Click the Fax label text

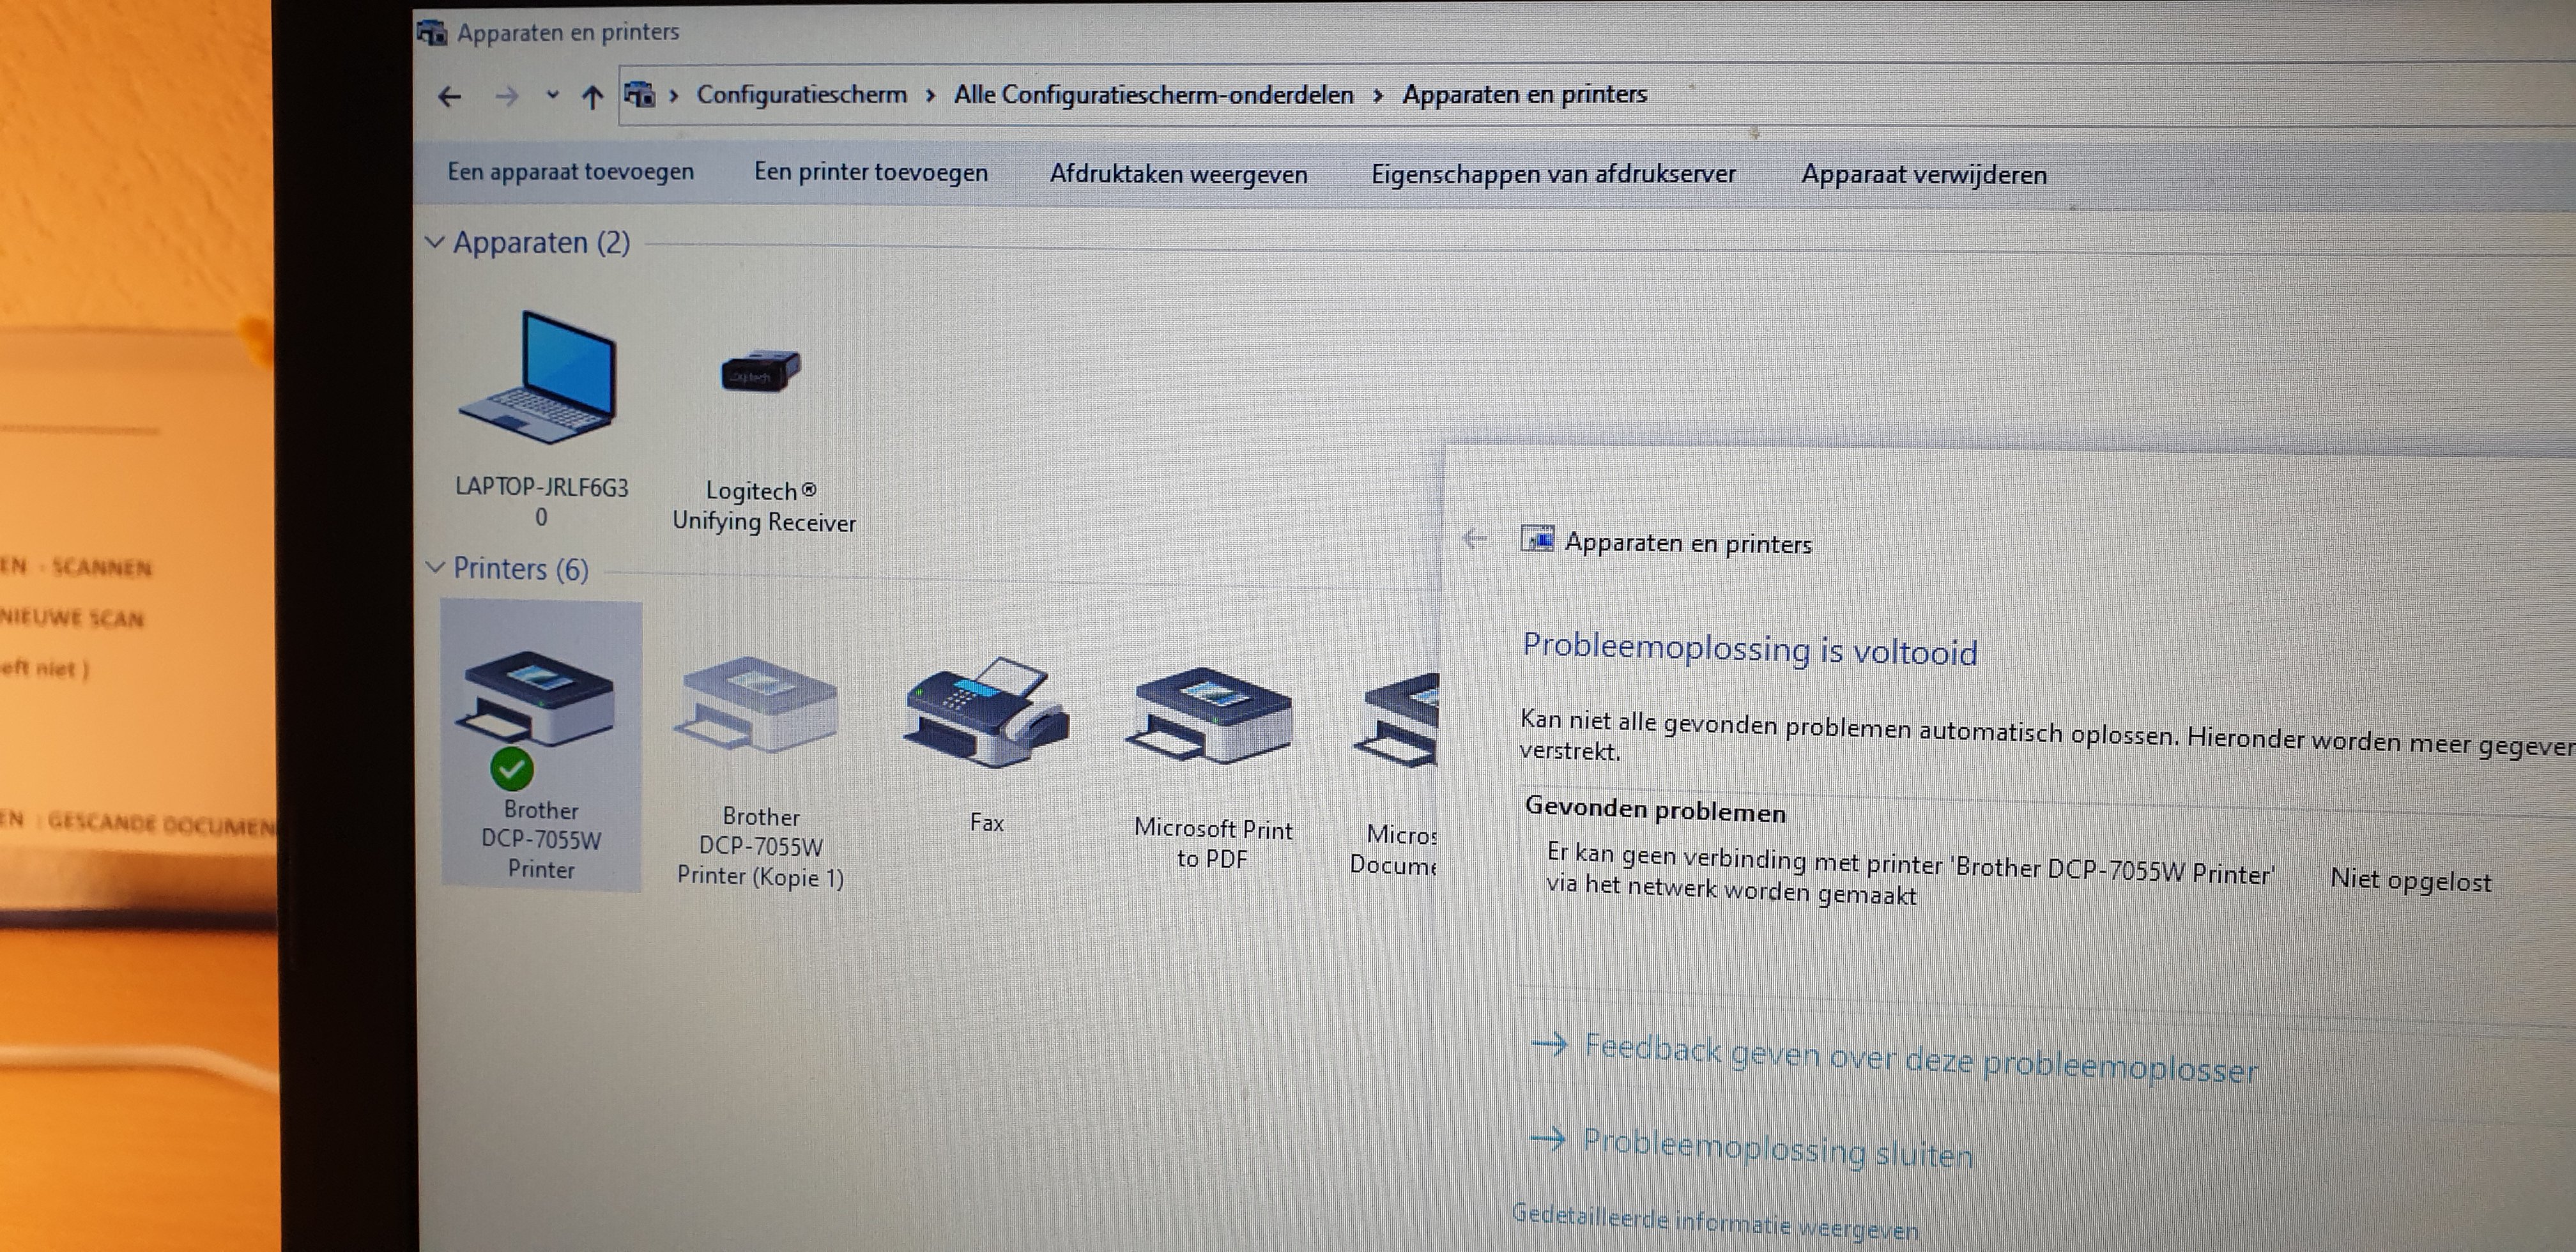pos(986,823)
